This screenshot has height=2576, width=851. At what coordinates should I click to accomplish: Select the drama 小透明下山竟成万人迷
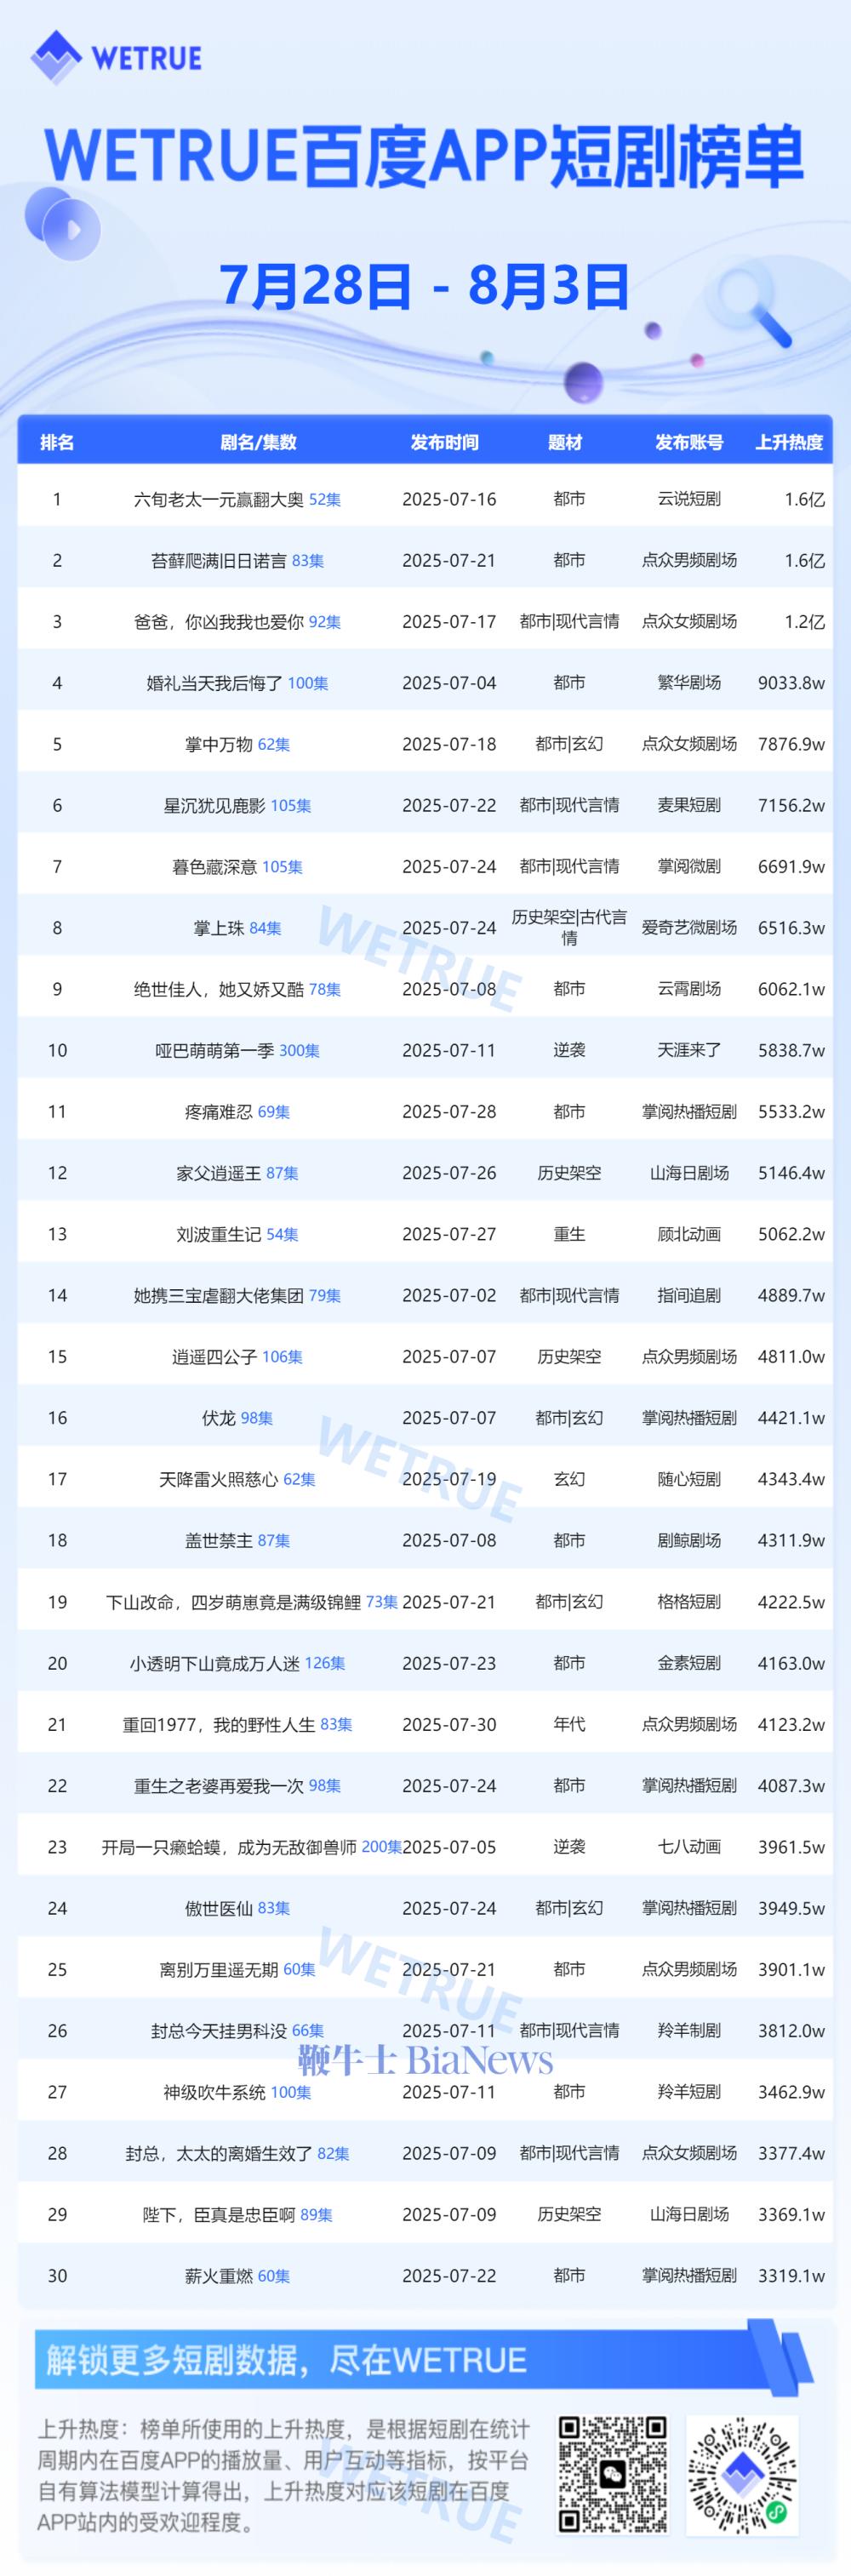[215, 1663]
